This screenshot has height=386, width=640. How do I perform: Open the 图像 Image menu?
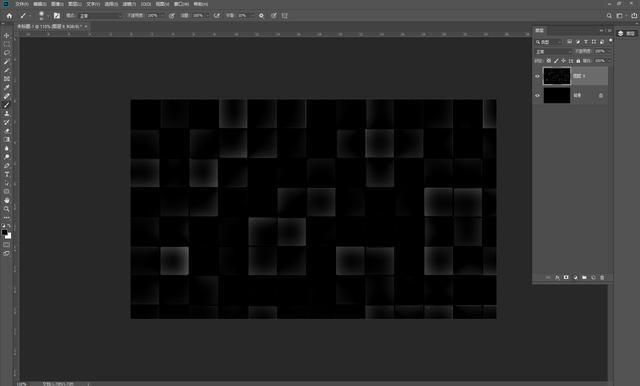coord(57,4)
